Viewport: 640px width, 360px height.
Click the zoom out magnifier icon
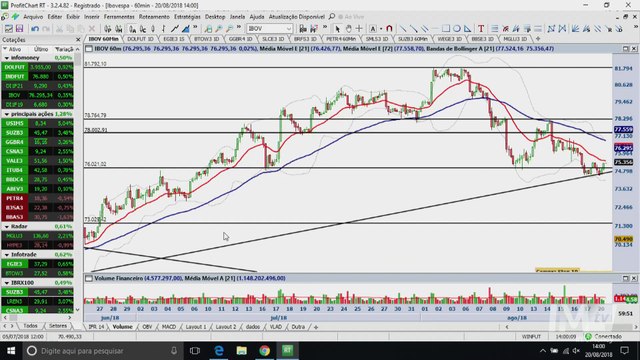(229, 29)
